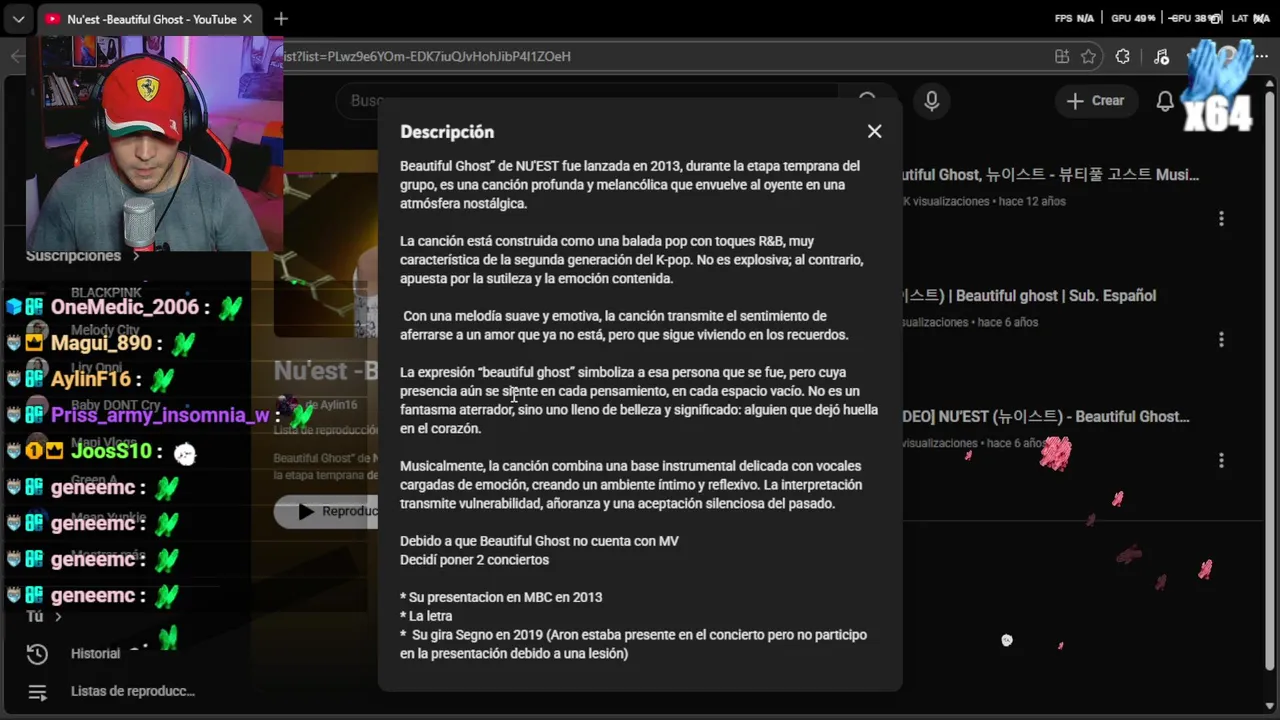Image resolution: width=1280 pixels, height=720 pixels.
Task: Open options menu for the 'hace 12 años' video
Action: (1221, 218)
